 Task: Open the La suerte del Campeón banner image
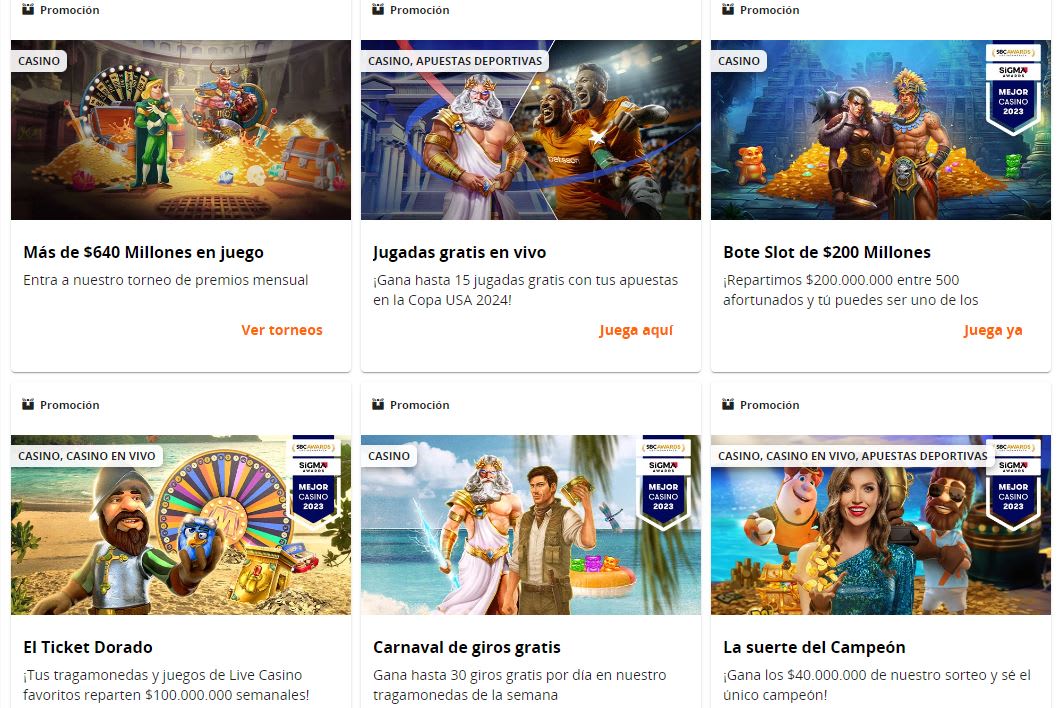(x=880, y=525)
